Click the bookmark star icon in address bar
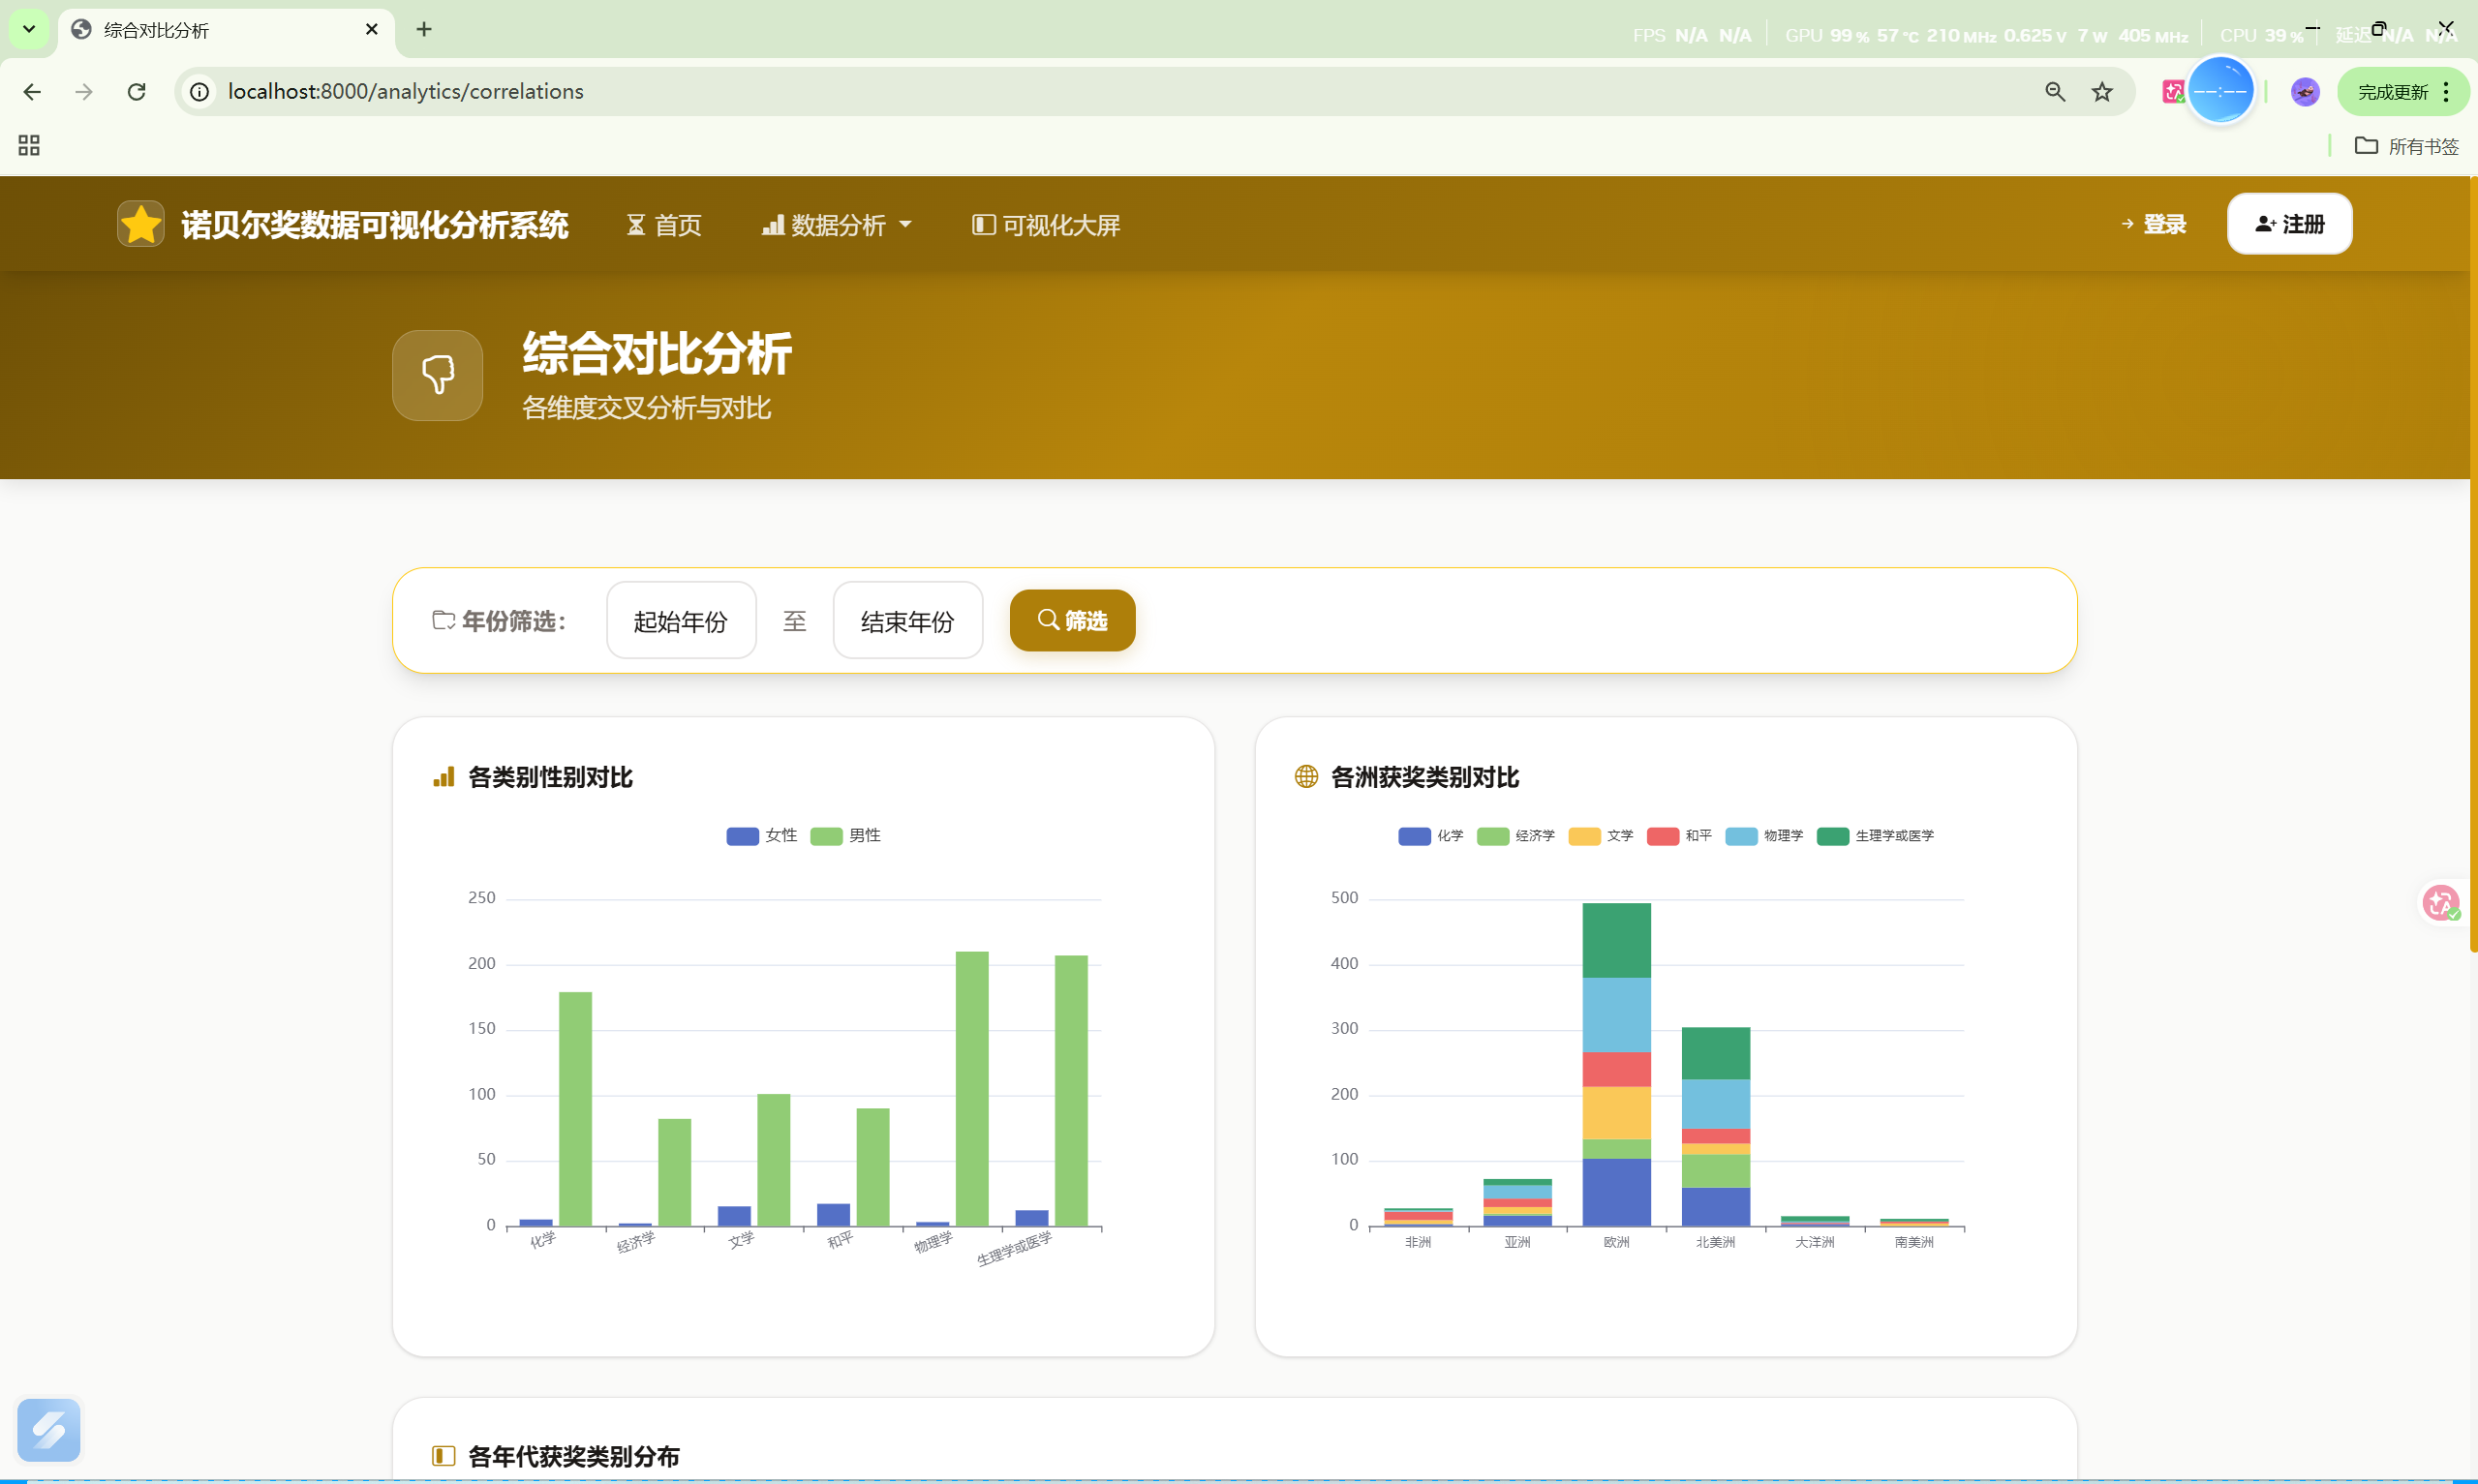This screenshot has width=2478, height=1484. 2101,92
